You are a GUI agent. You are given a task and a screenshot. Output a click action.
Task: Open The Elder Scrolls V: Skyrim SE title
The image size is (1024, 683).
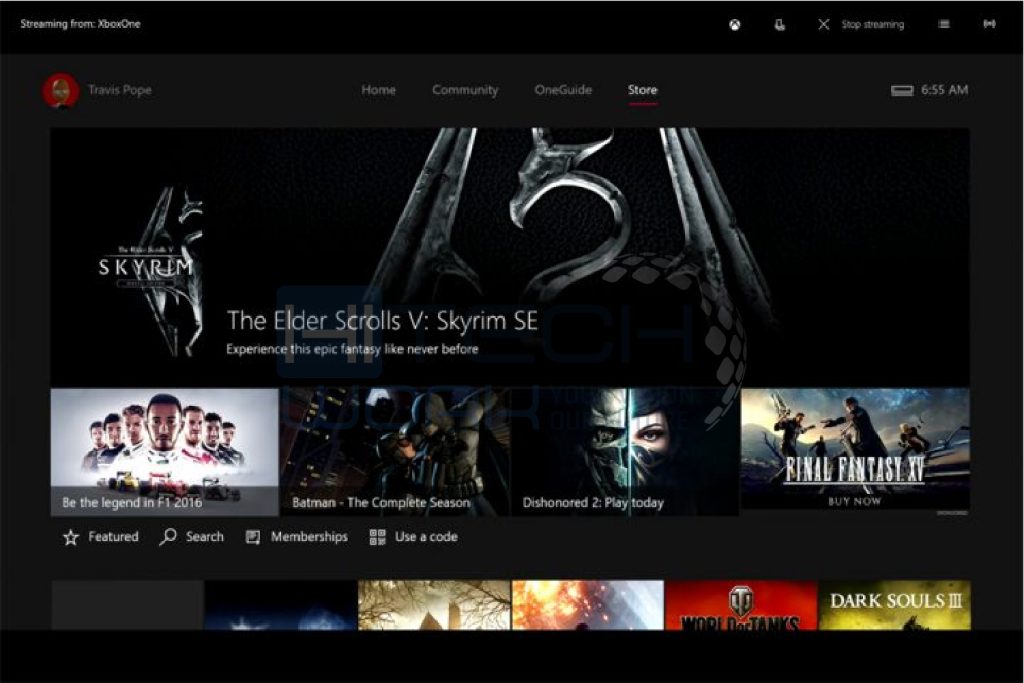(382, 321)
